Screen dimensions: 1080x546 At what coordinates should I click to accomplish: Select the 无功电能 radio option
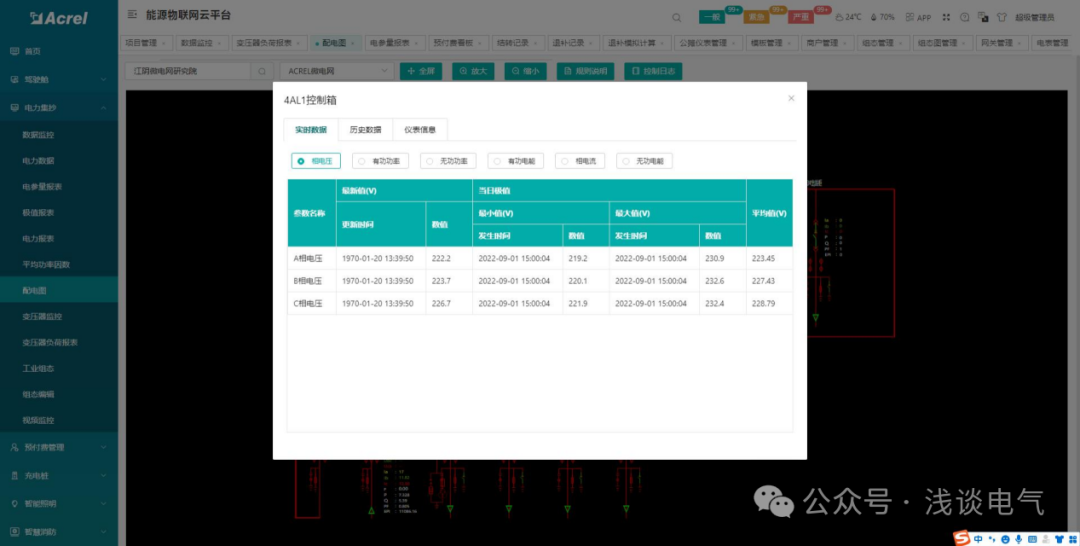point(644,161)
